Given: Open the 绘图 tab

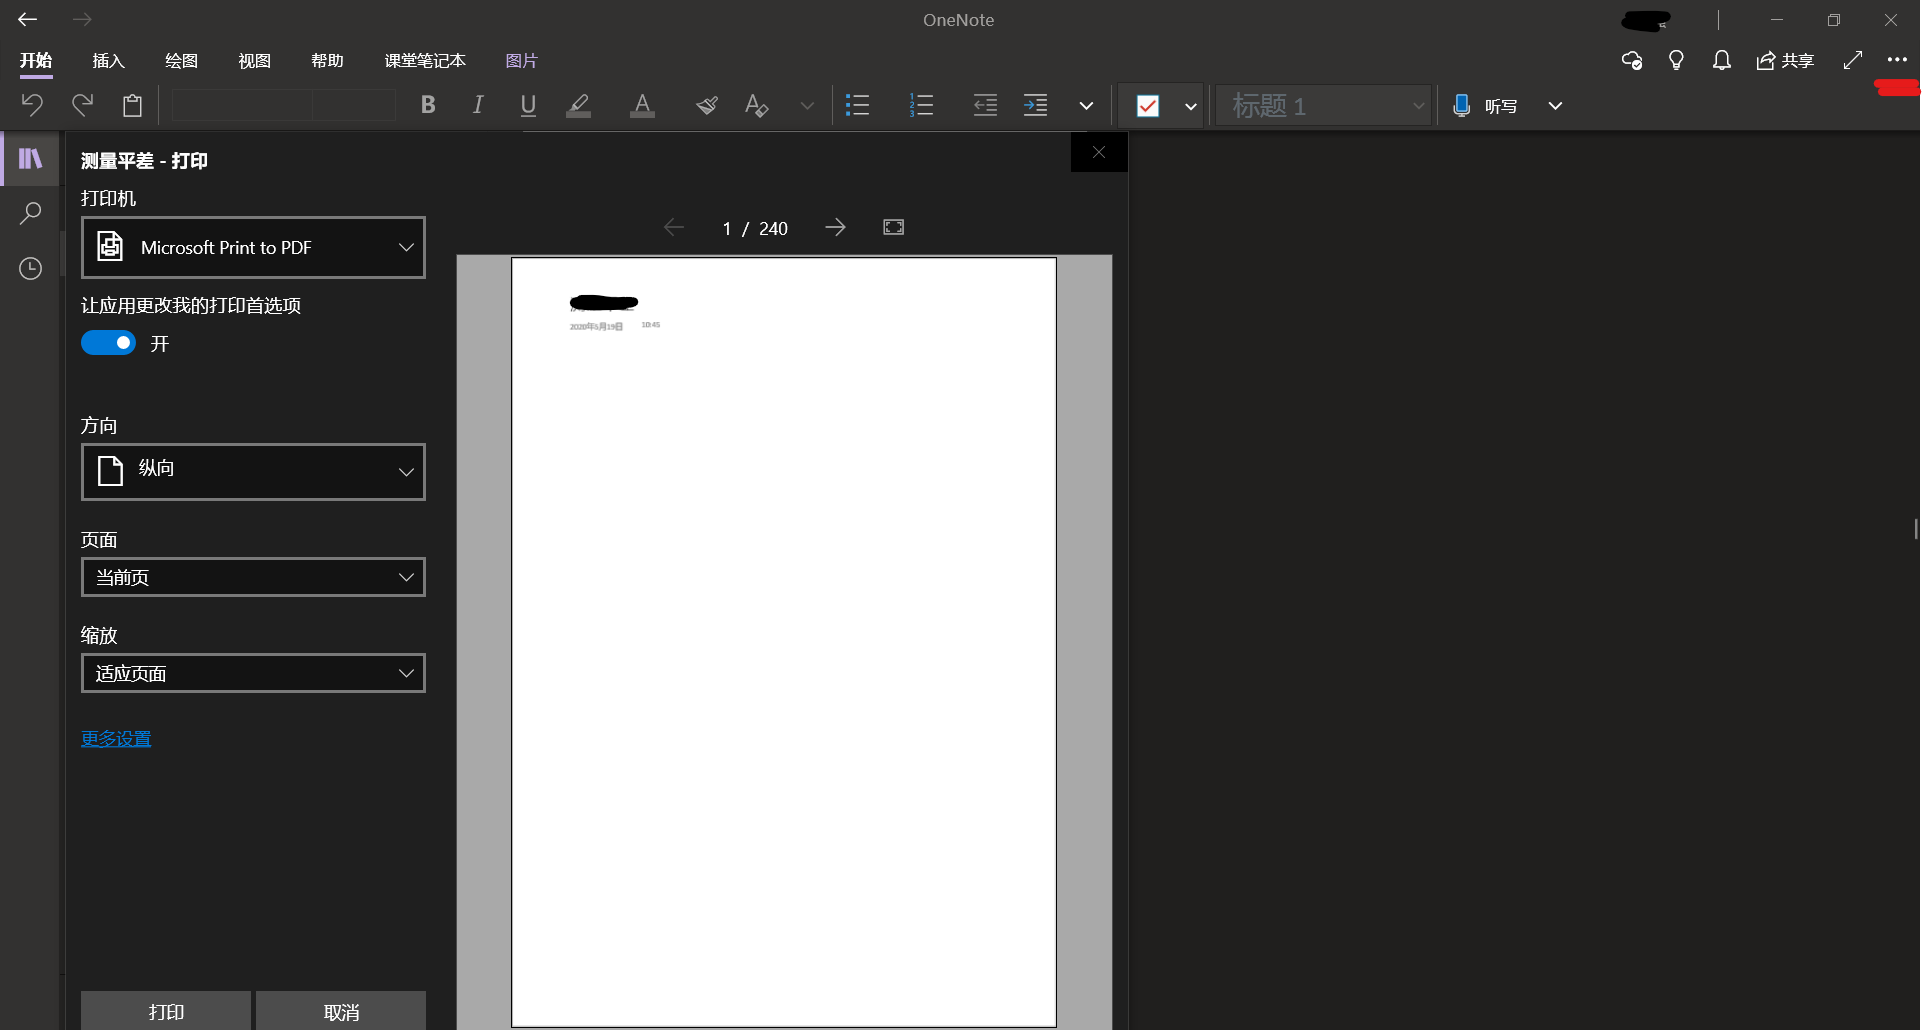Looking at the screenshot, I should coord(181,61).
